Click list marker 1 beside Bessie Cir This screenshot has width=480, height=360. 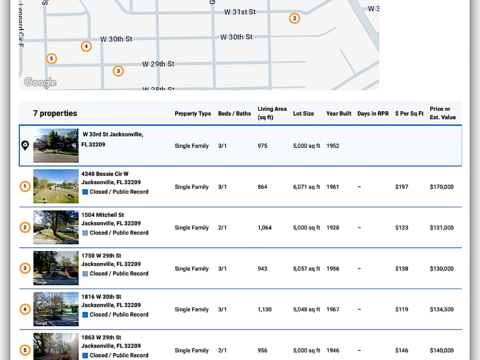coord(25,186)
